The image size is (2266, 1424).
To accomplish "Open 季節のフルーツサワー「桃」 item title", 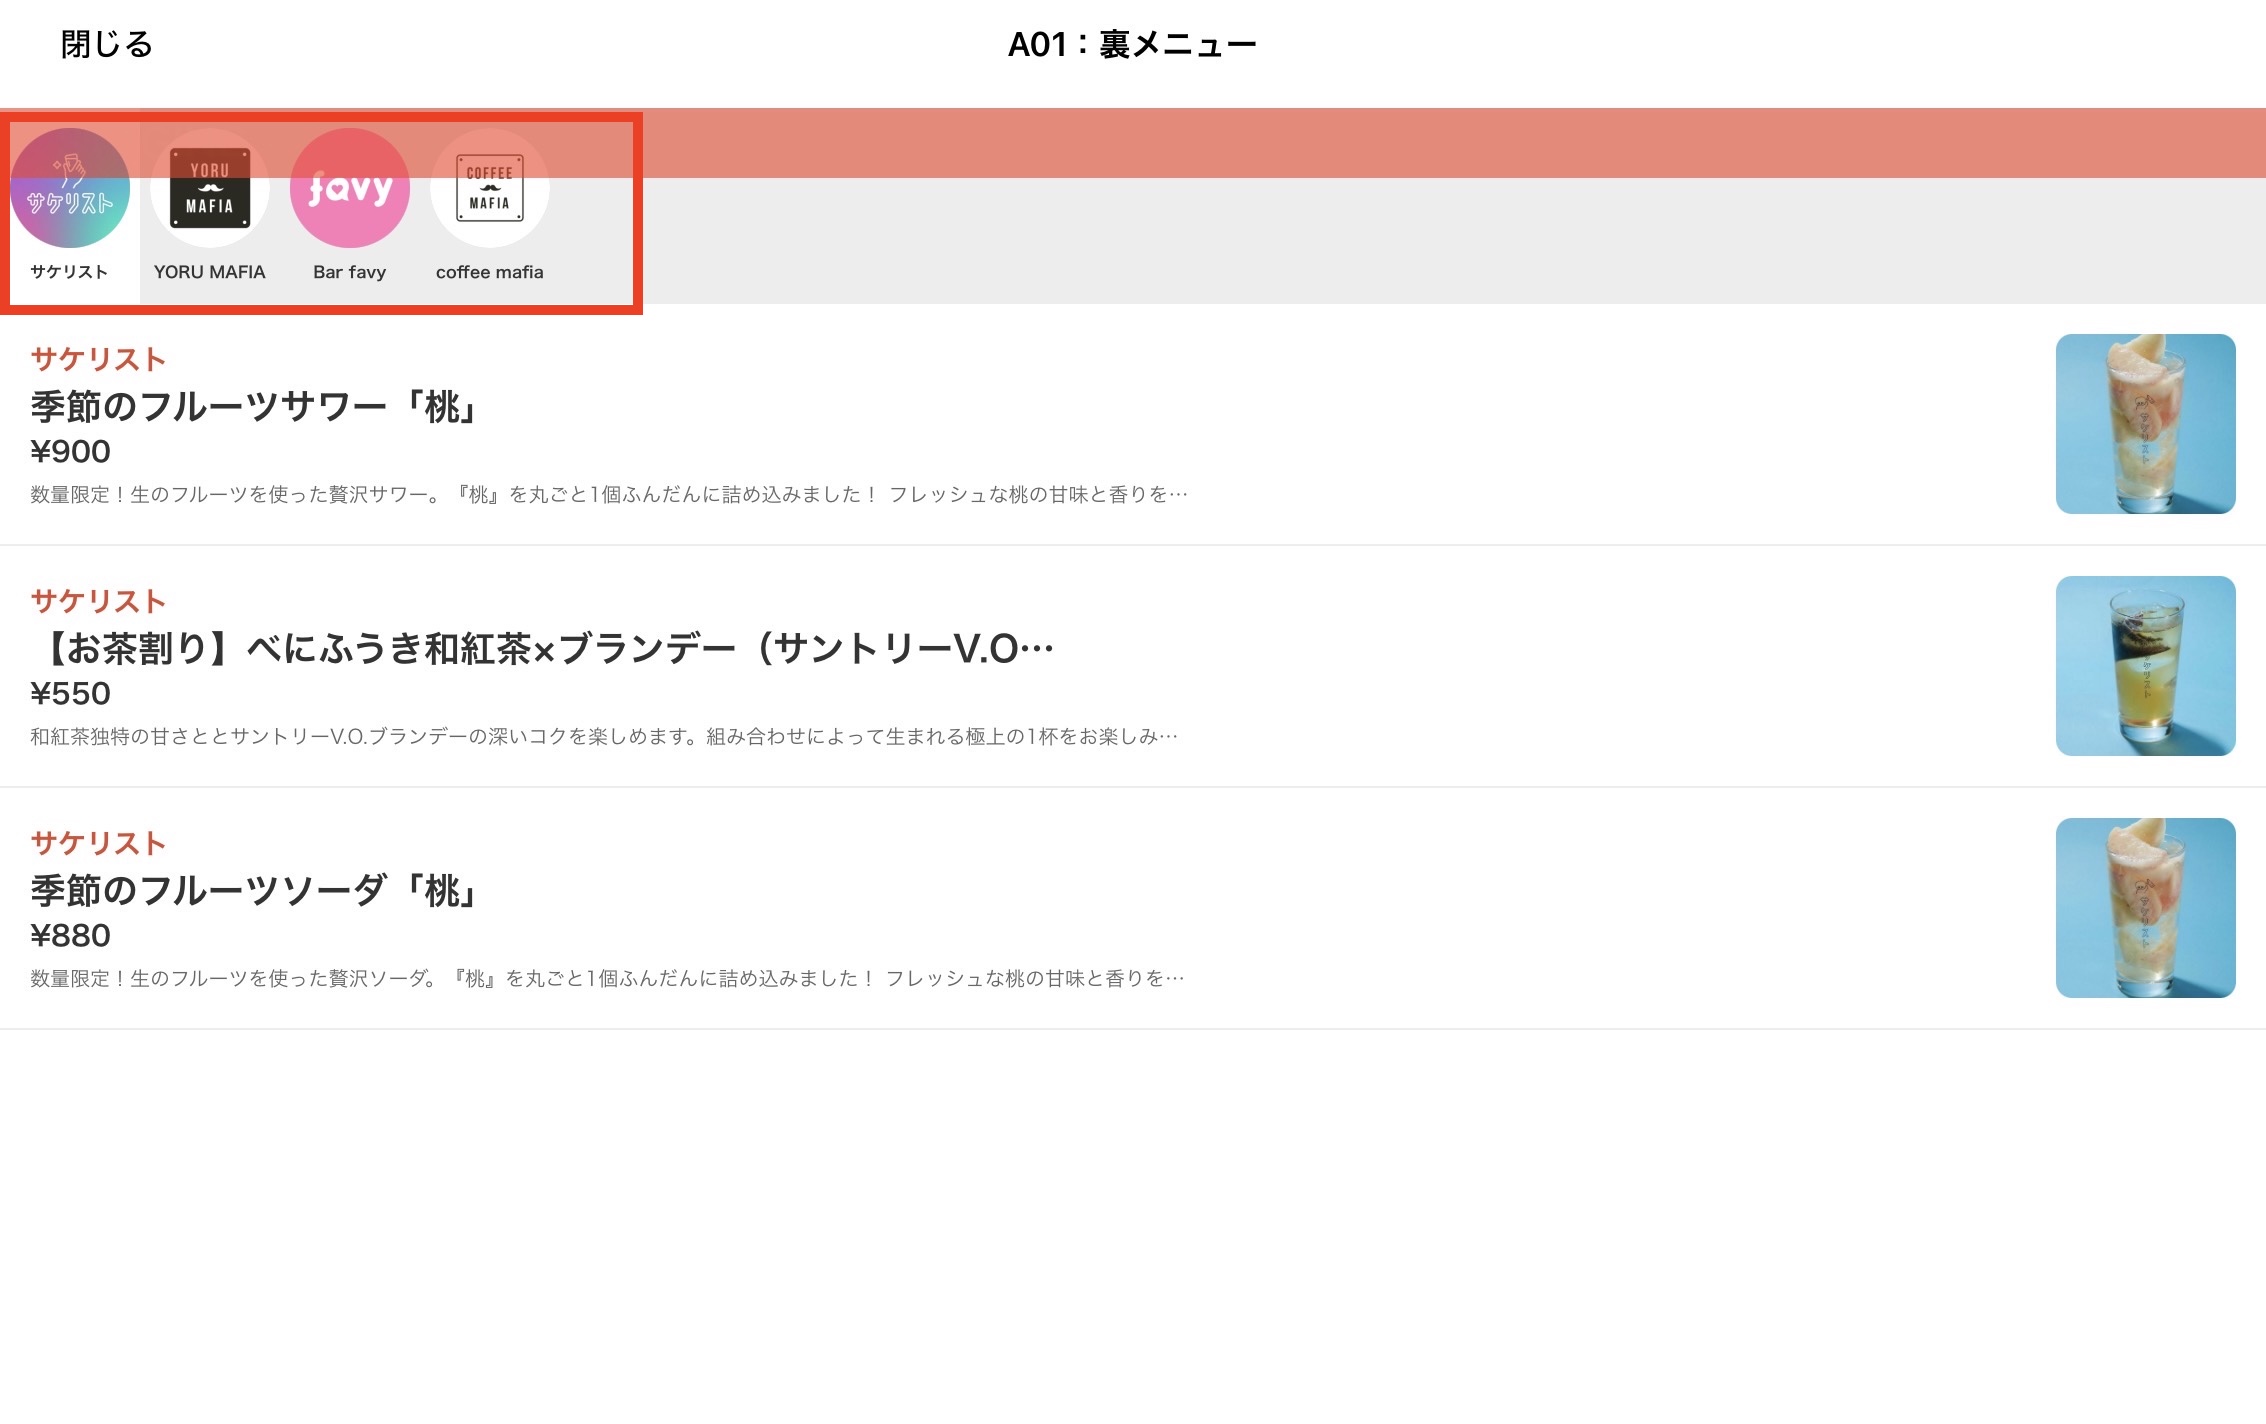I will point(256,407).
